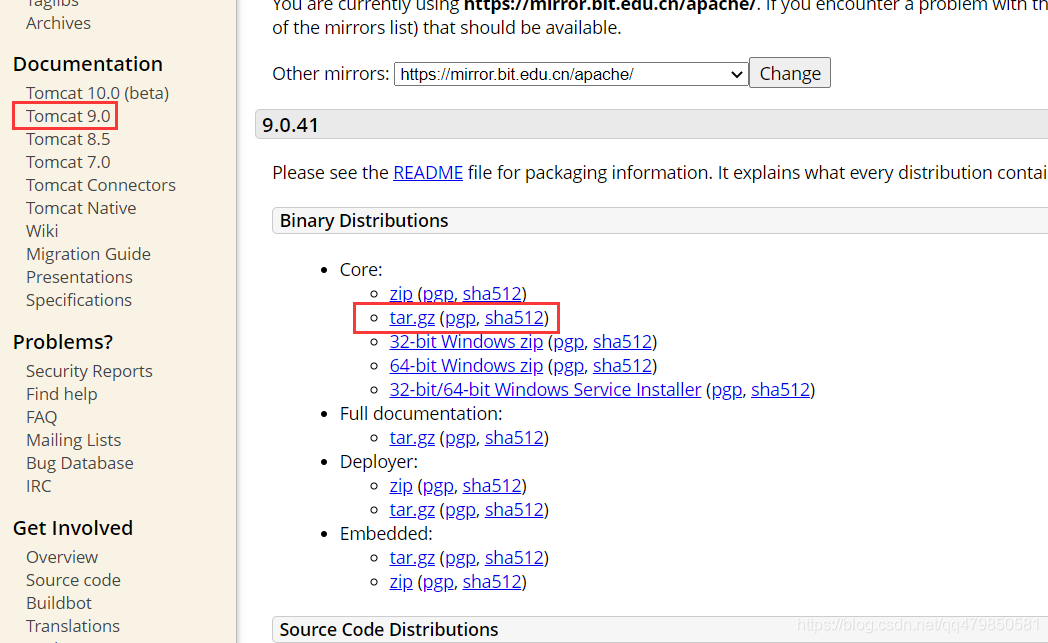Viewport: 1048px width, 643px height.
Task: Select the Source Code Distributions heading text
Action: click(388, 630)
